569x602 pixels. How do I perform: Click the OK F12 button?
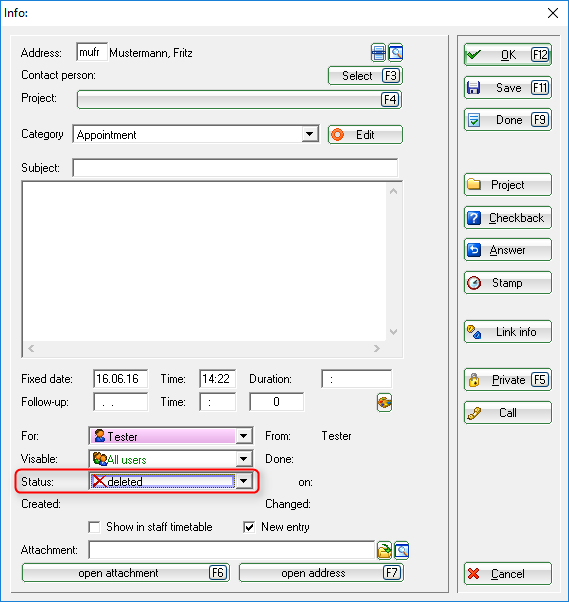[x=508, y=55]
